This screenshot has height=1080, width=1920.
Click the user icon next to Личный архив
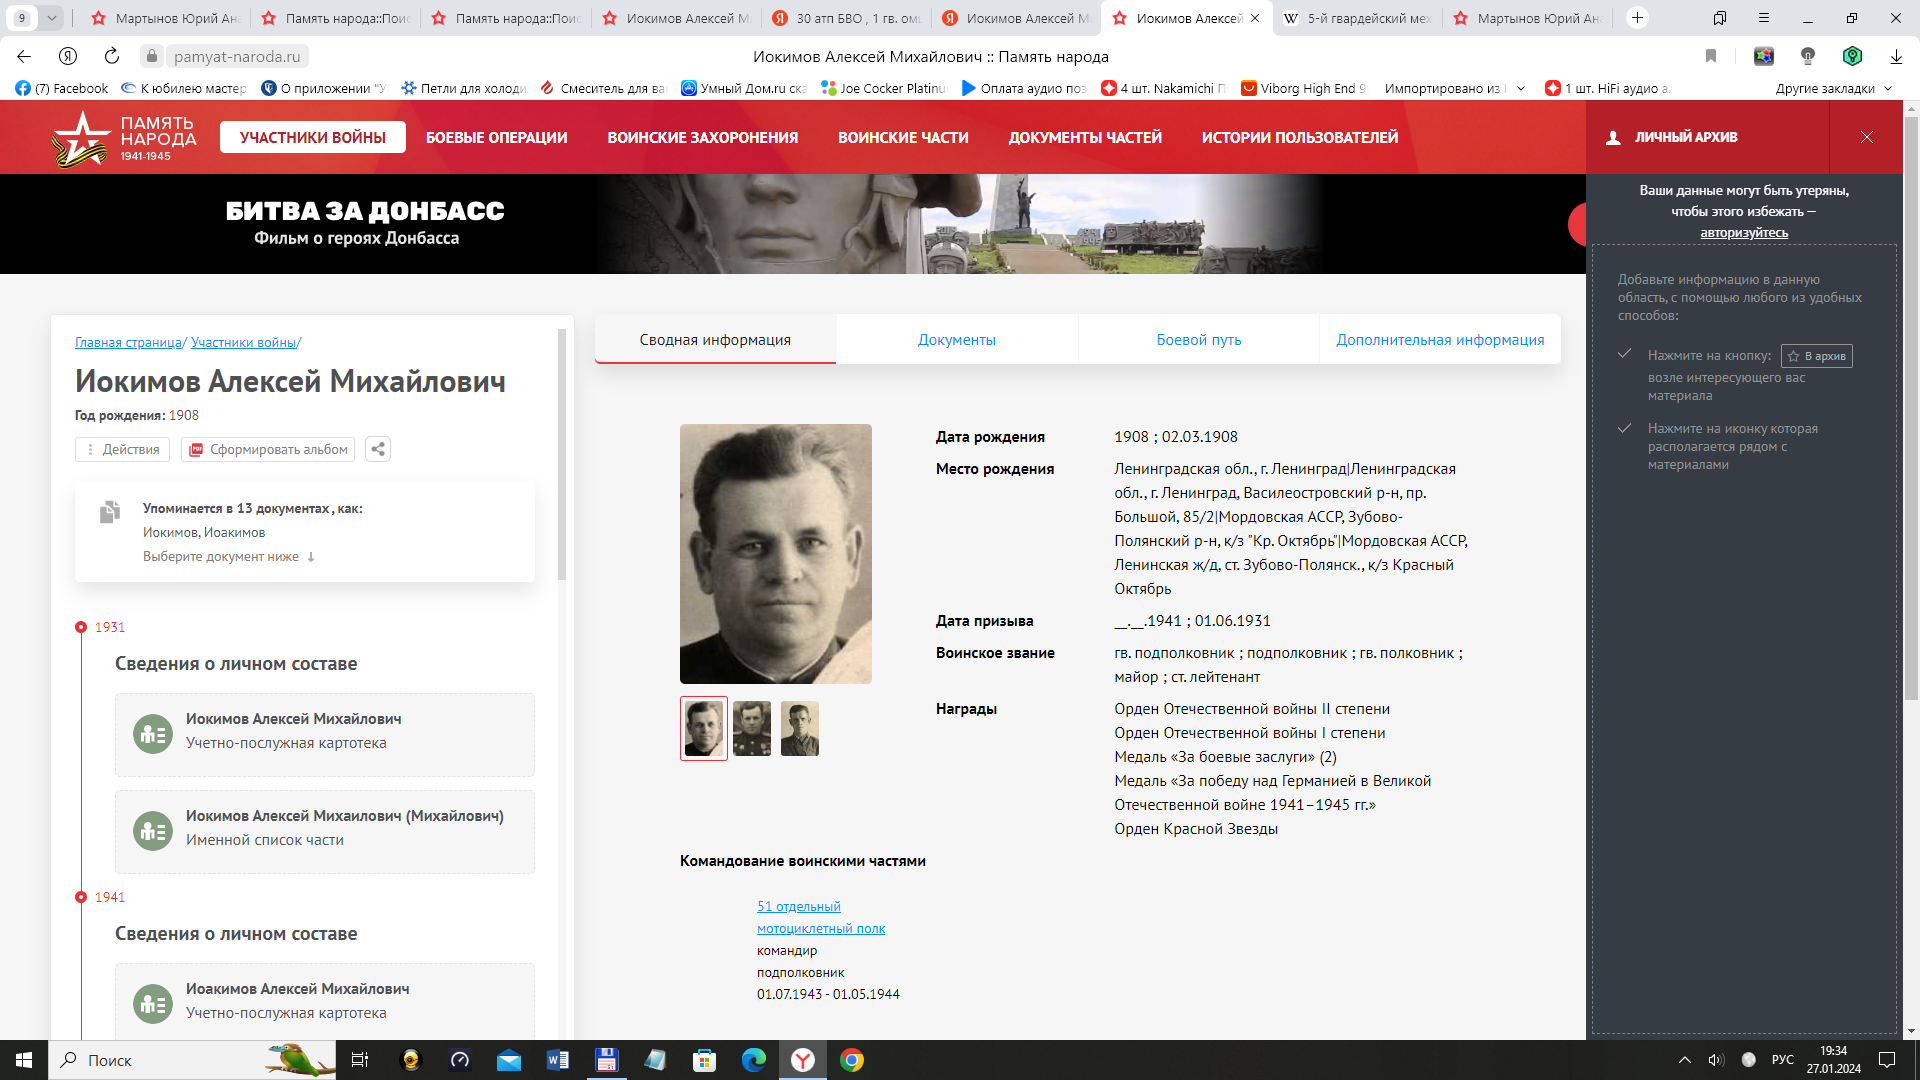[x=1613, y=138]
